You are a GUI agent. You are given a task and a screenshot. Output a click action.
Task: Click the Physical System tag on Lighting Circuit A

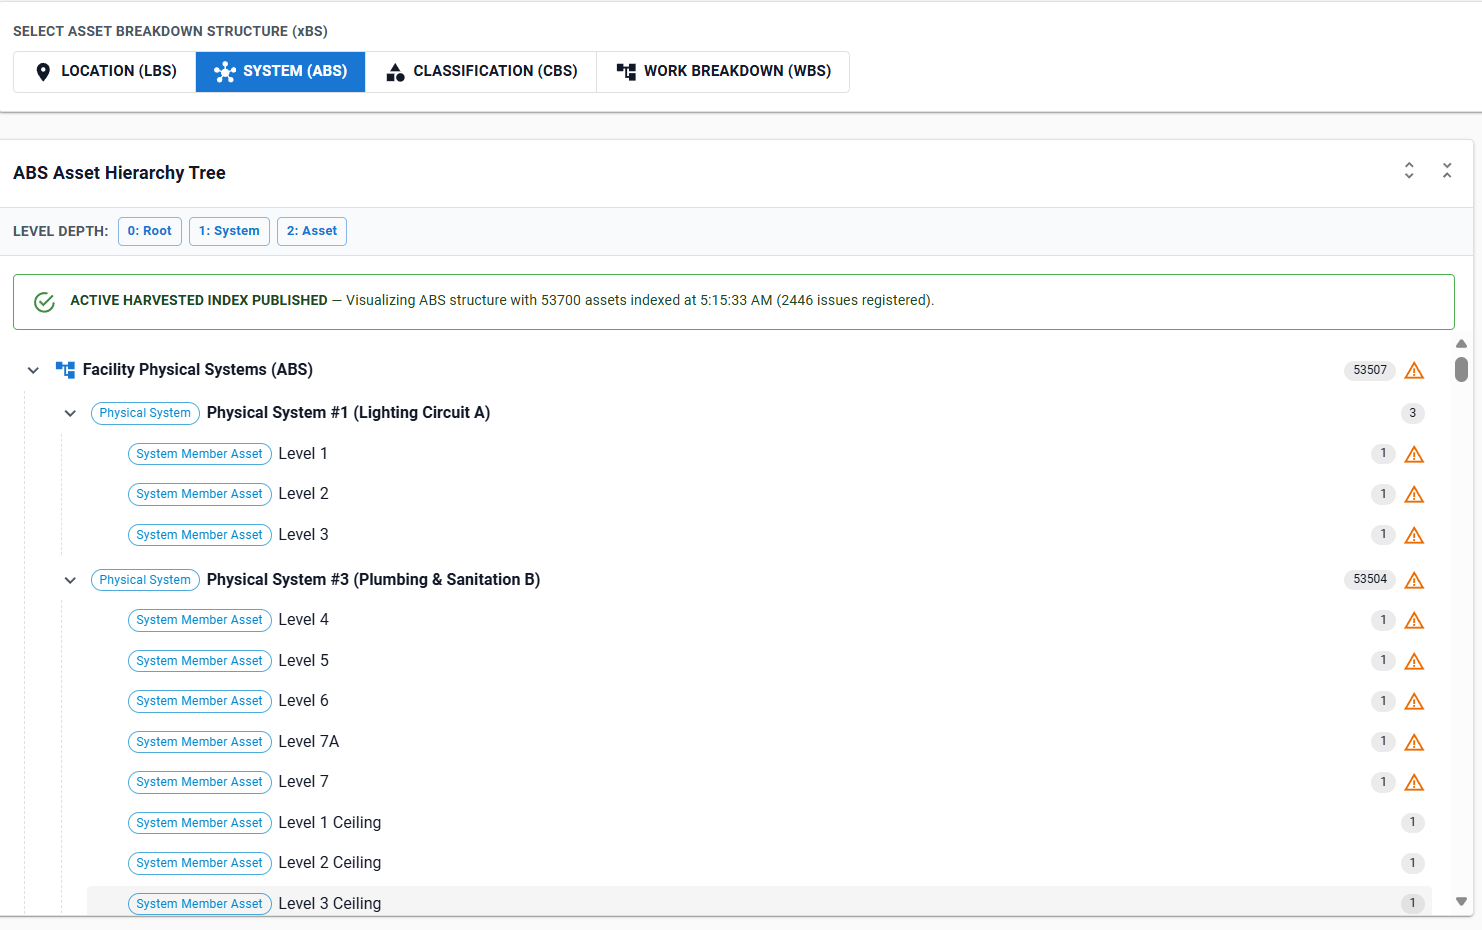145,413
